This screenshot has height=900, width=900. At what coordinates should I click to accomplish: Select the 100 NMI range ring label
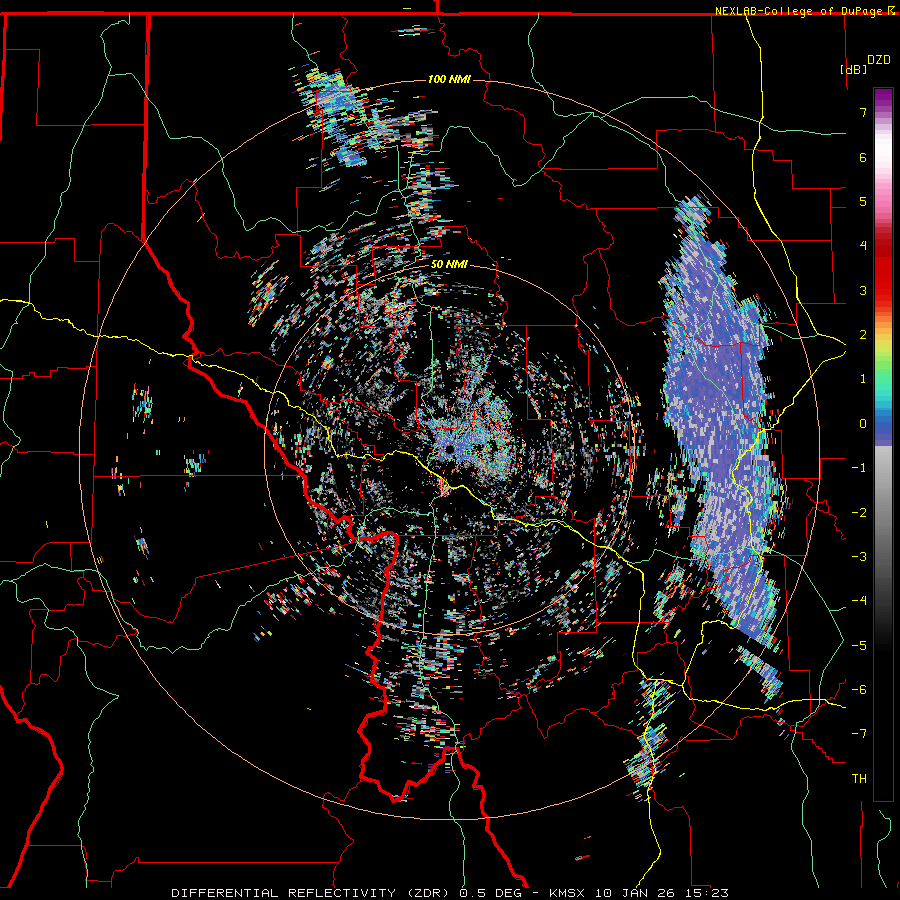coord(449,79)
